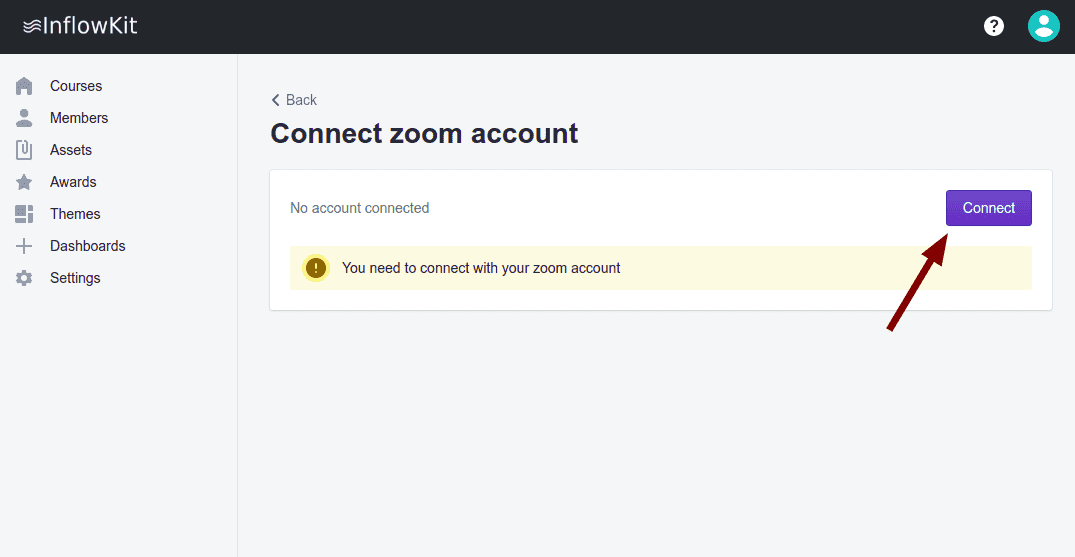The image size is (1075, 557).
Task: Click the Themes layout icon
Action: coord(24,214)
